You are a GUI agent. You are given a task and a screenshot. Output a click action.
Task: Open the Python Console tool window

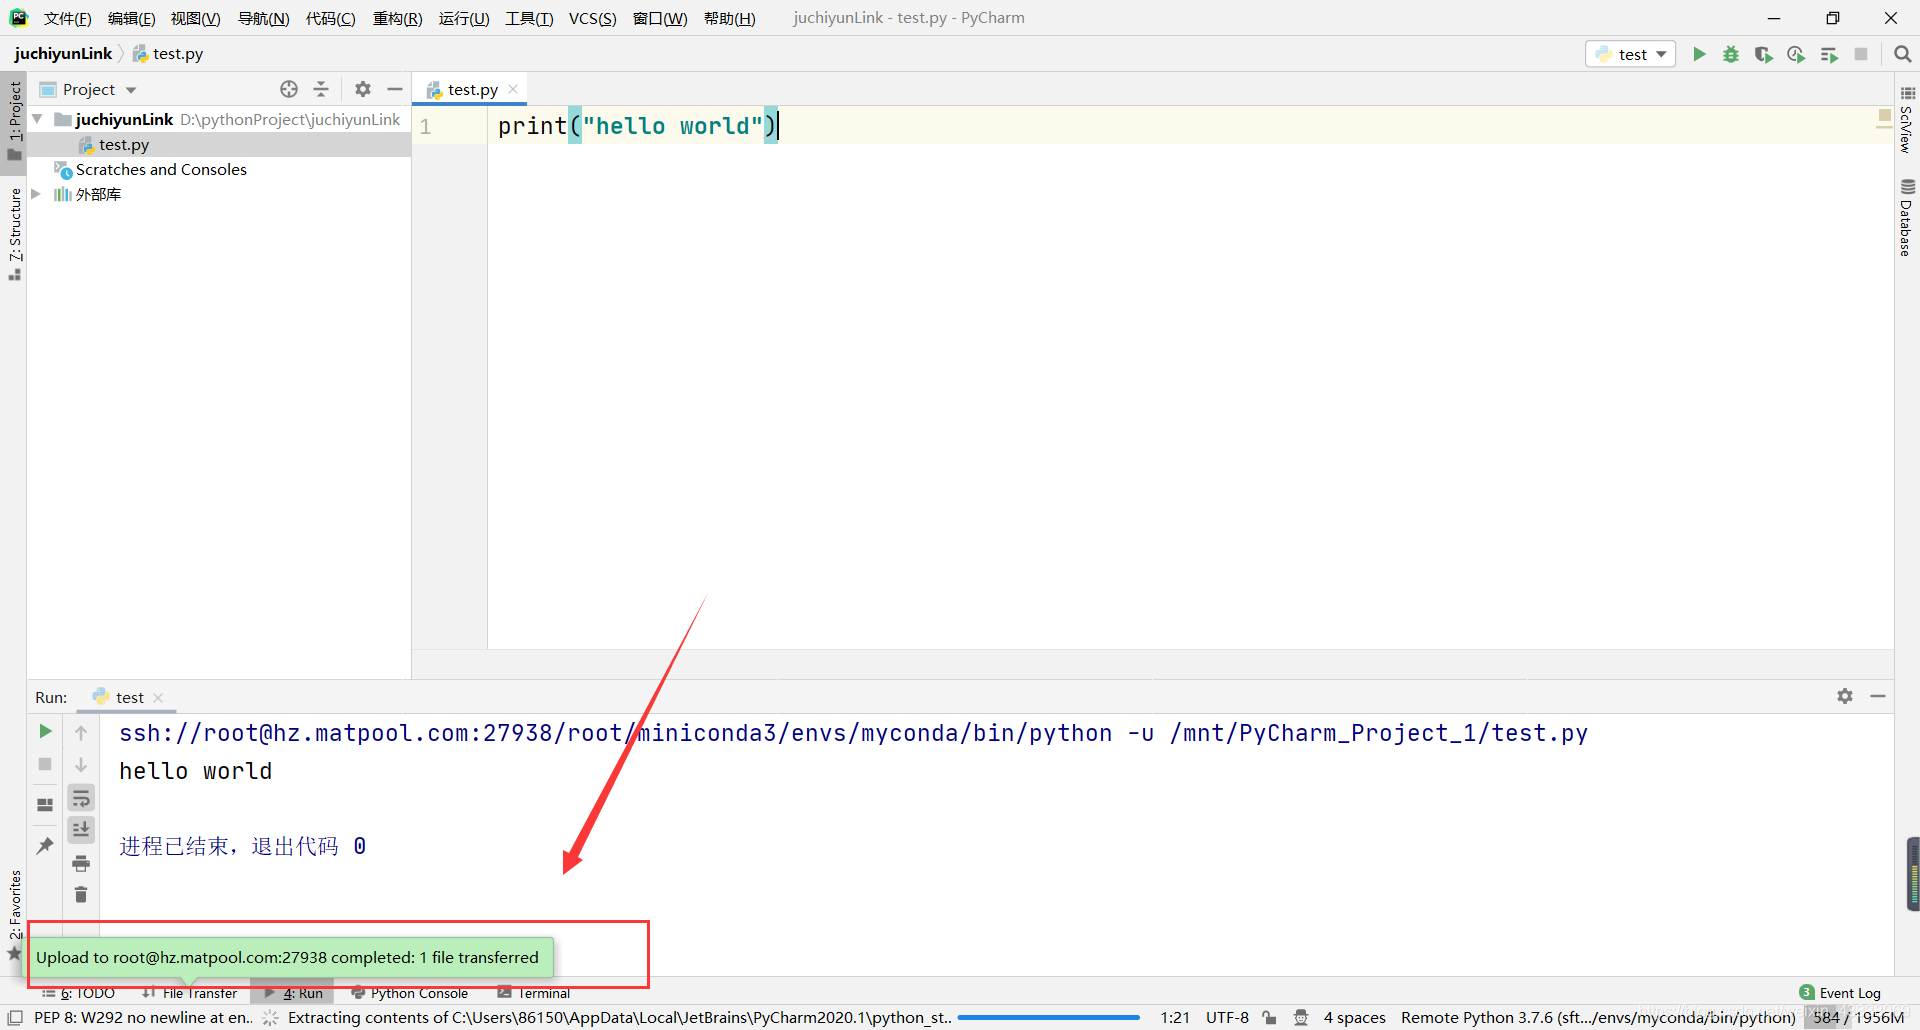pos(410,993)
